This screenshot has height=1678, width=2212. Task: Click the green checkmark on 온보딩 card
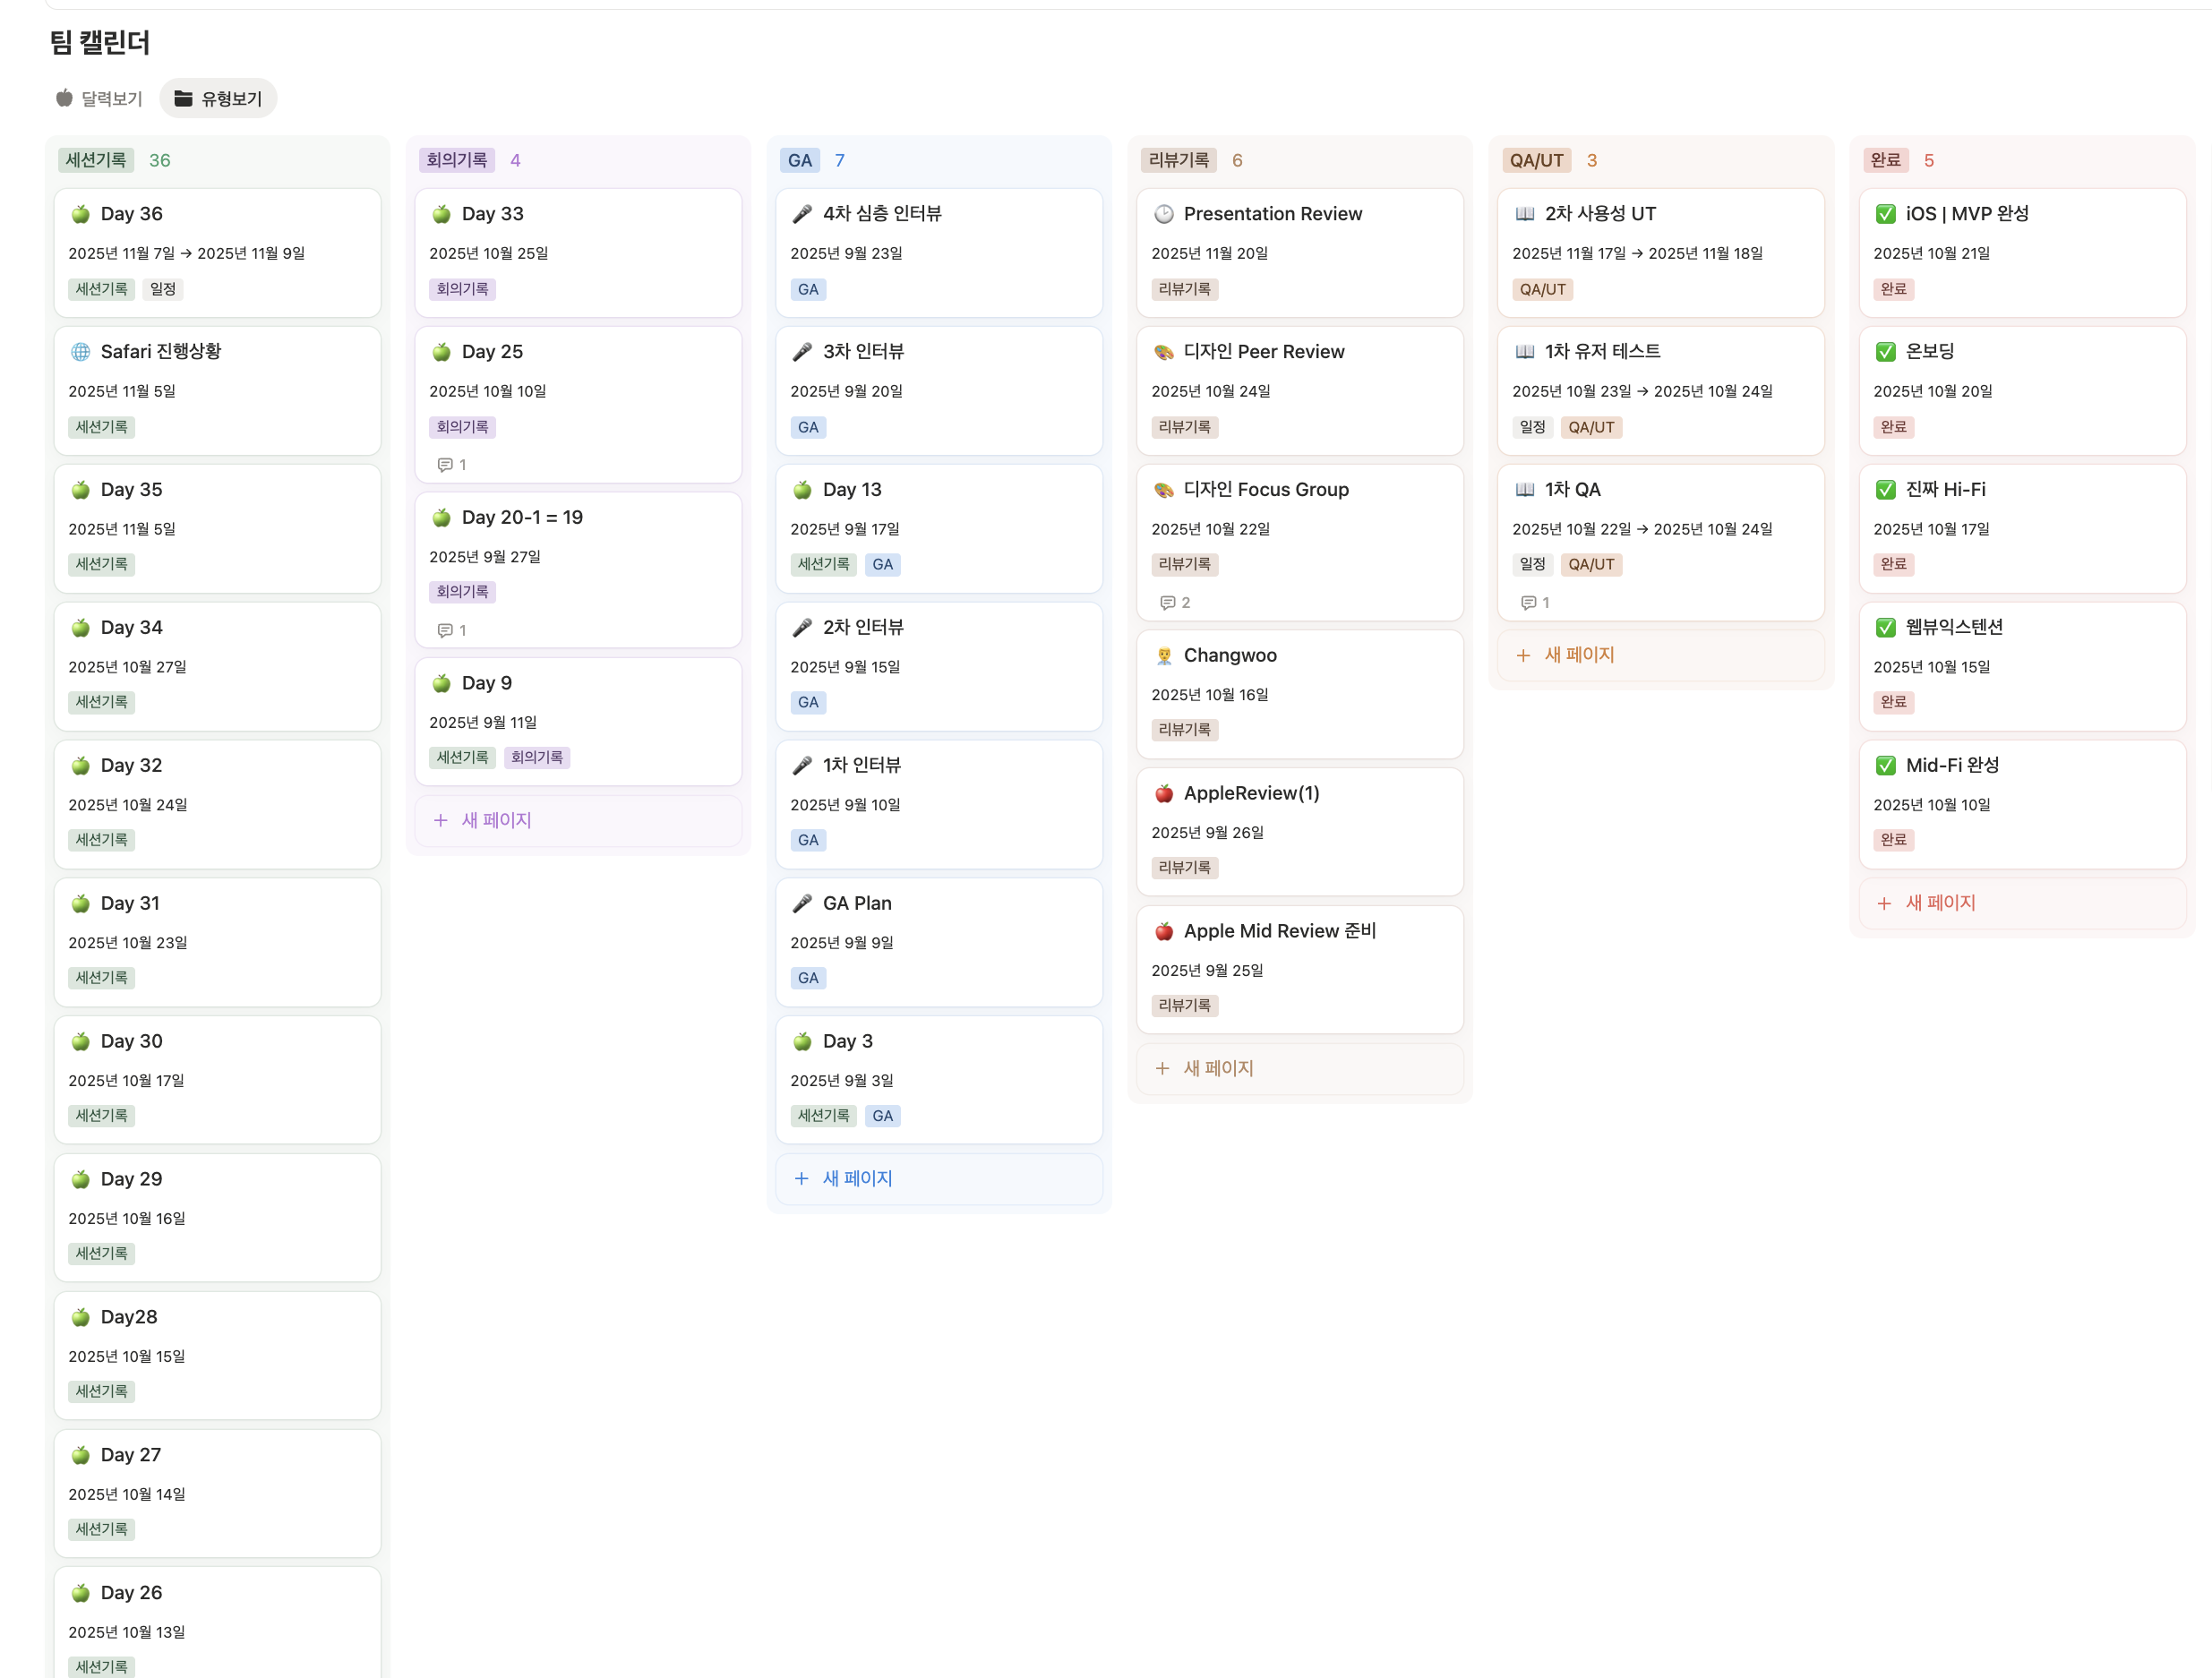1885,352
